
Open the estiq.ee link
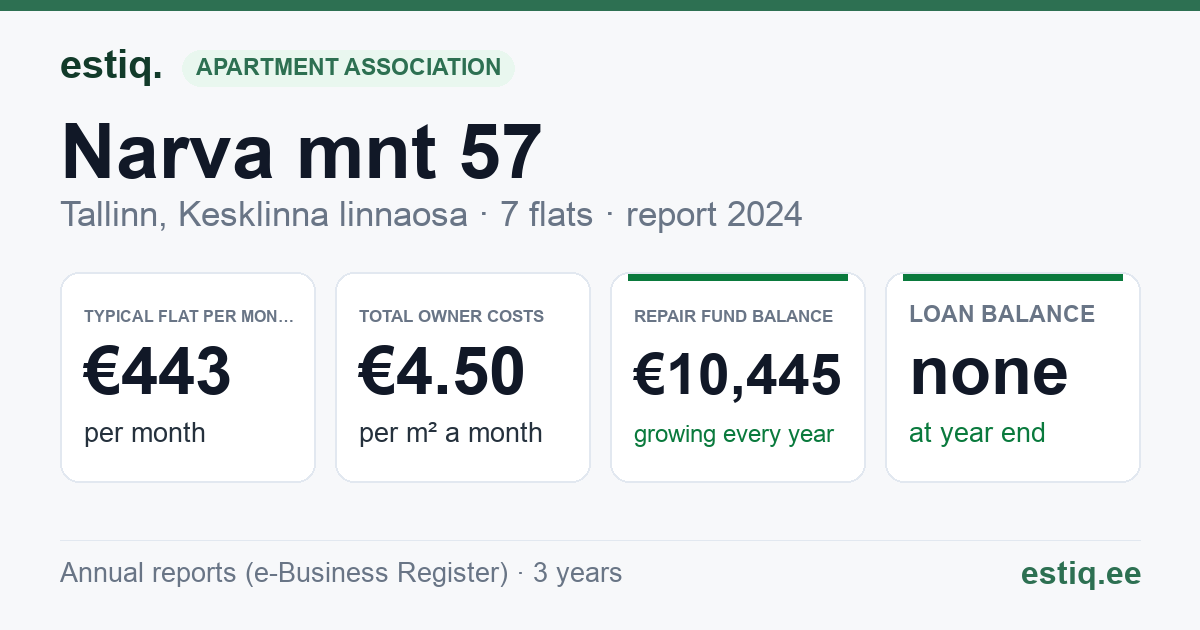pyautogui.click(x=1080, y=574)
